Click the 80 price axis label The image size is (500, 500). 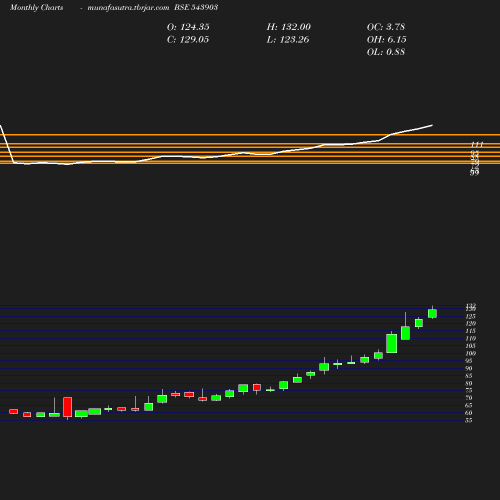tap(469, 383)
